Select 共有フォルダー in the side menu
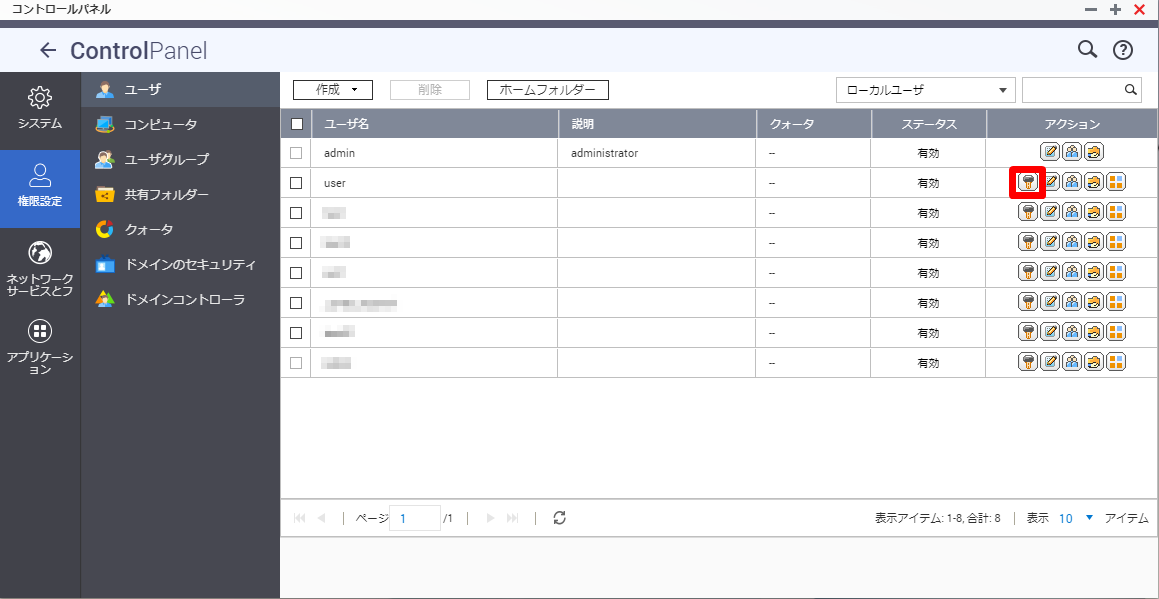 click(x=180, y=194)
